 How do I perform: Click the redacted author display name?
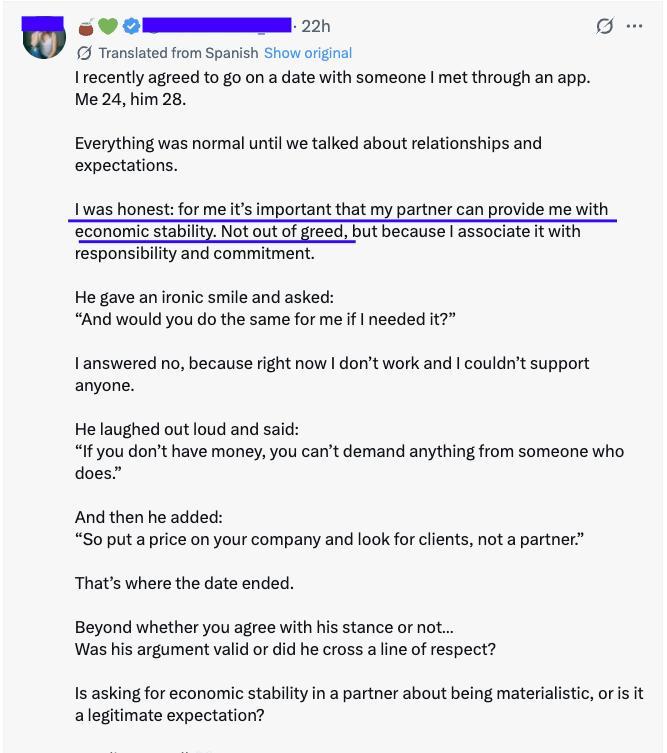point(217,25)
